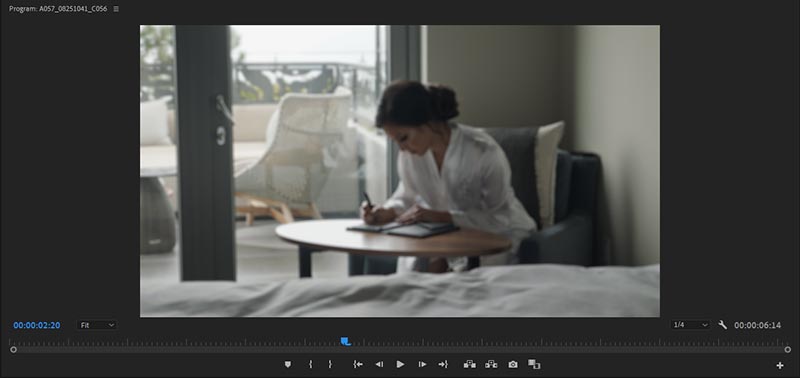Click the right handle of the zoom scroll bar
Viewport: 800px width, 378px height.
(x=788, y=349)
